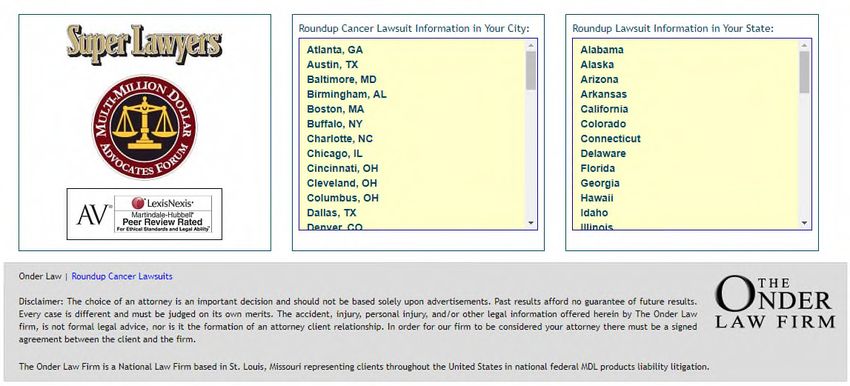Open the Roundup Cancer Lawsuits footer link

[122, 276]
